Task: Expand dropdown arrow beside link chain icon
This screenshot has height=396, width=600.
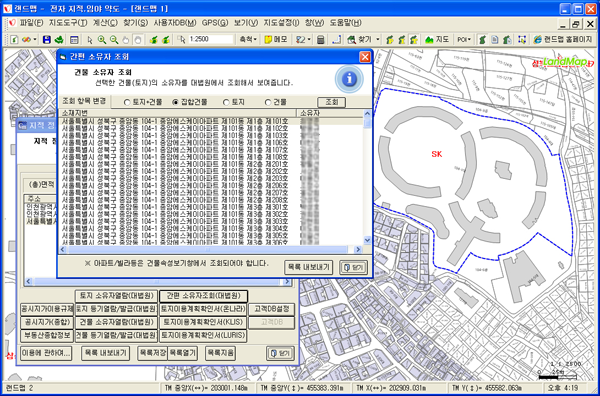Action: [x=35, y=39]
